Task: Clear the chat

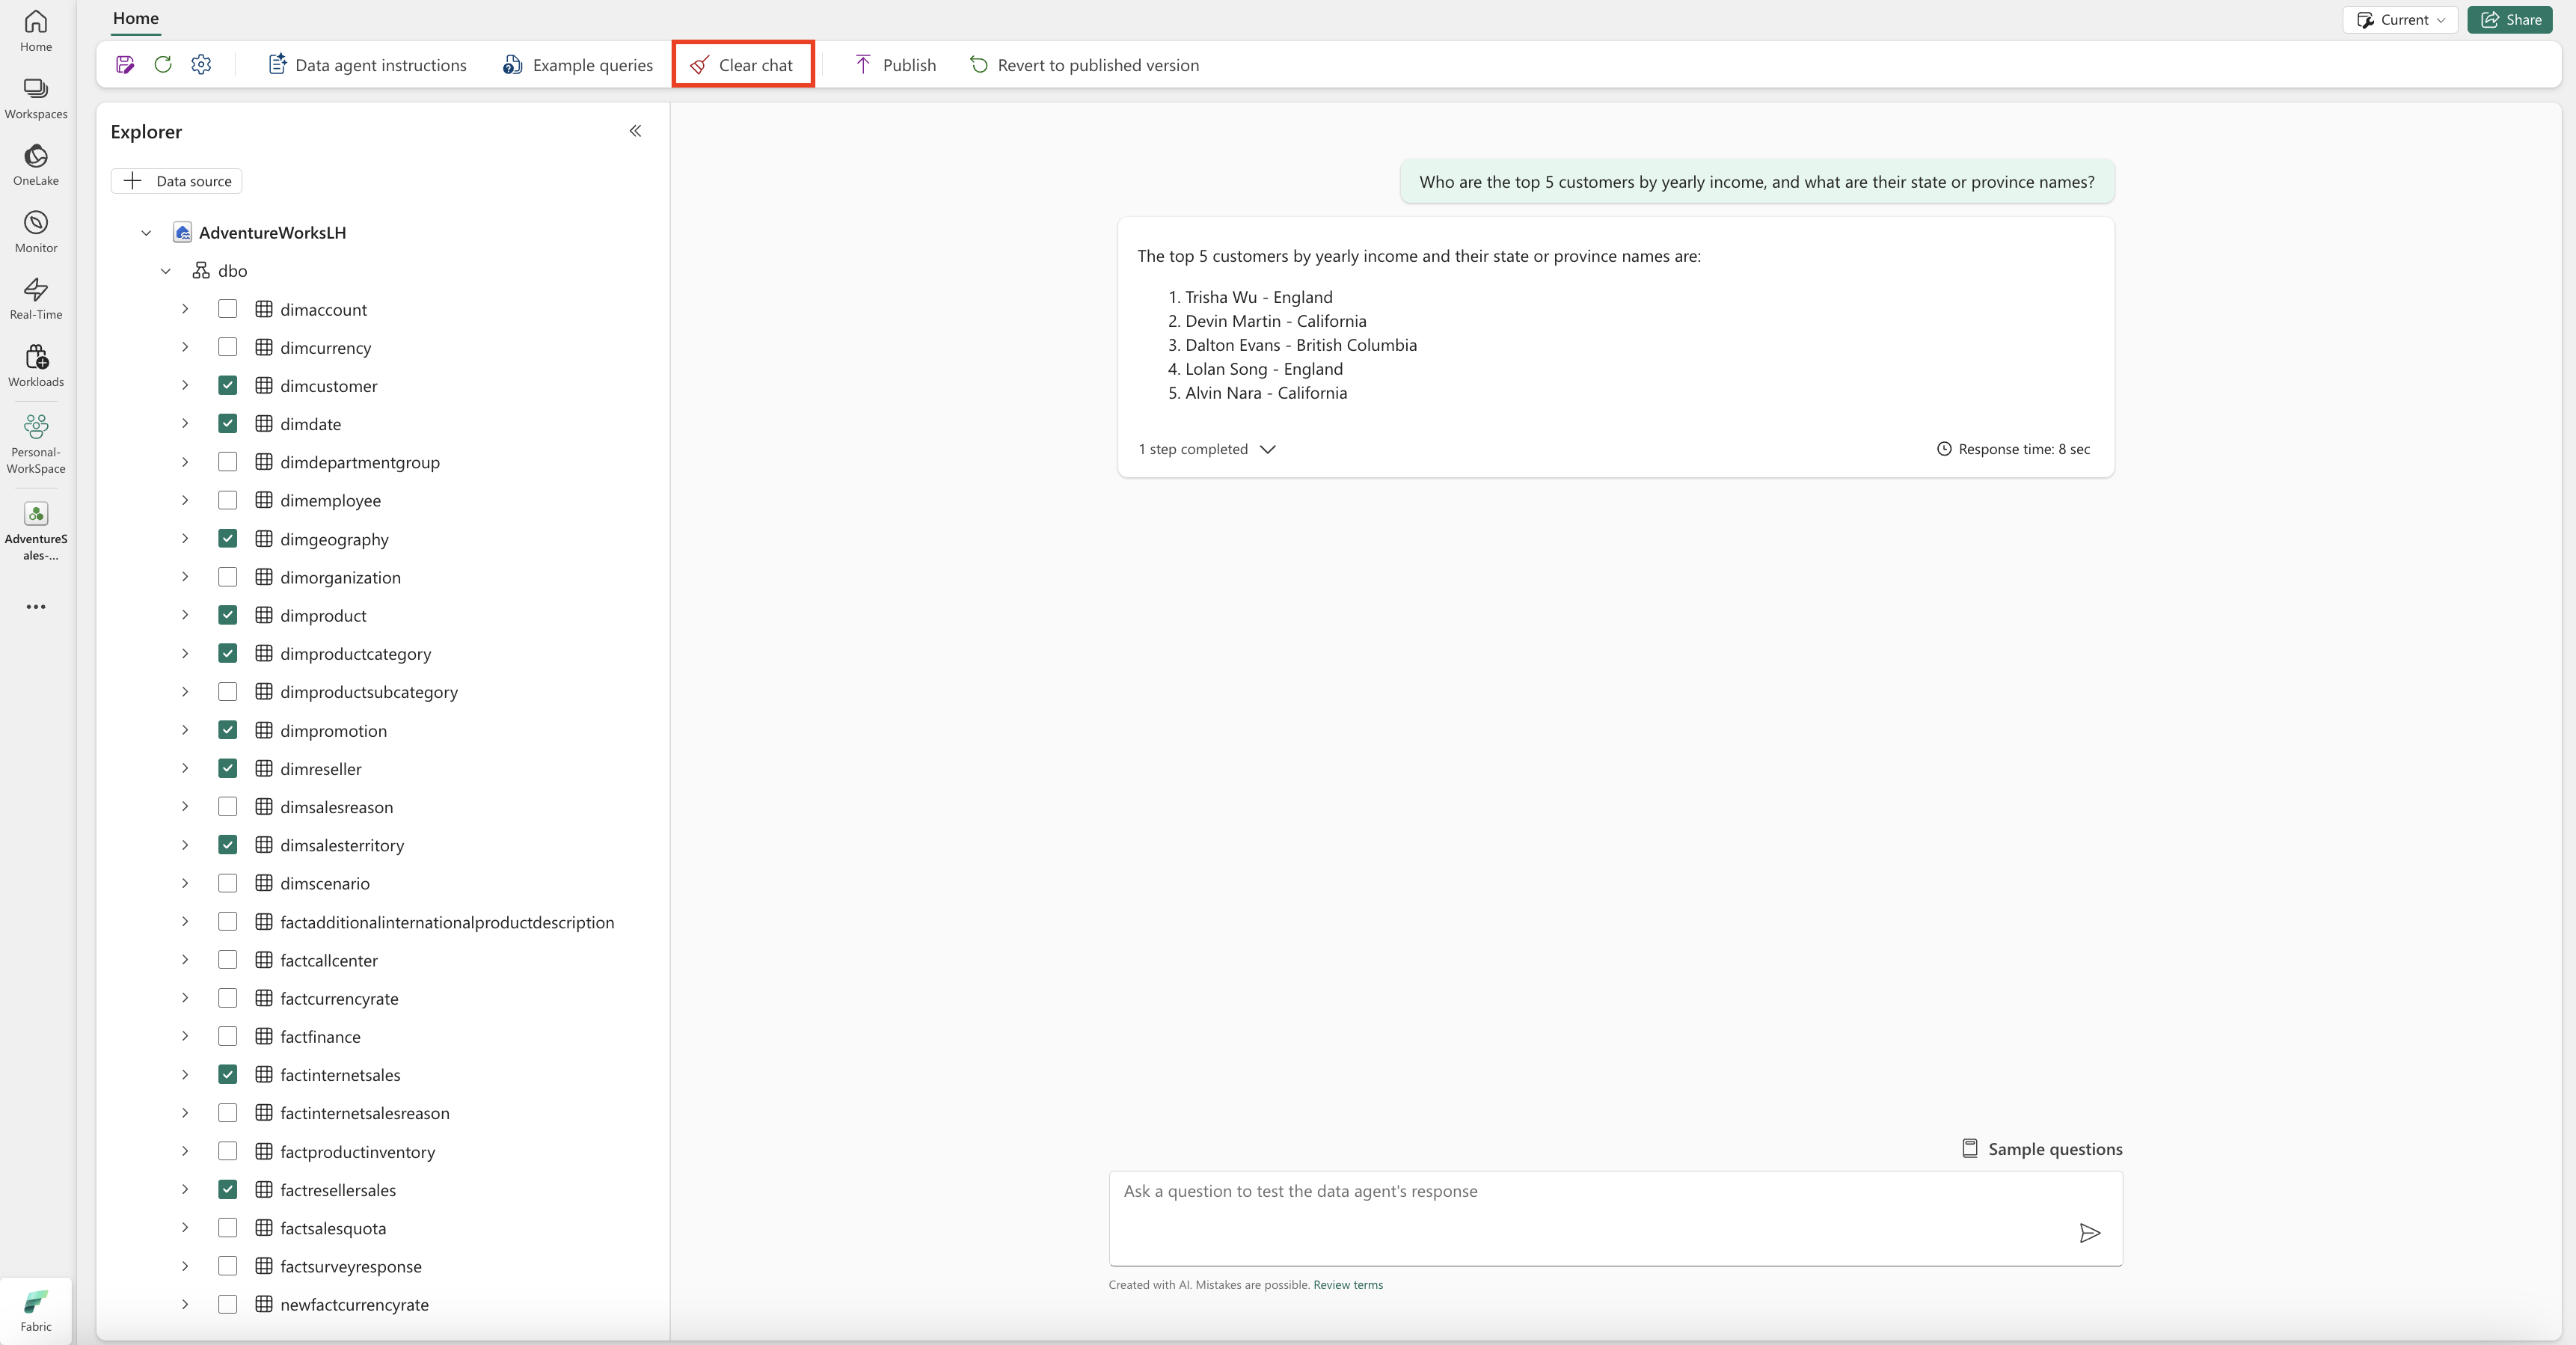Action: pyautogui.click(x=742, y=65)
